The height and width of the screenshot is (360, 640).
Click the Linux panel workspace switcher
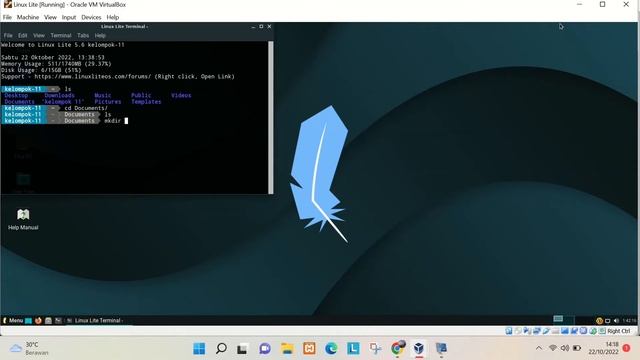click(x=564, y=319)
